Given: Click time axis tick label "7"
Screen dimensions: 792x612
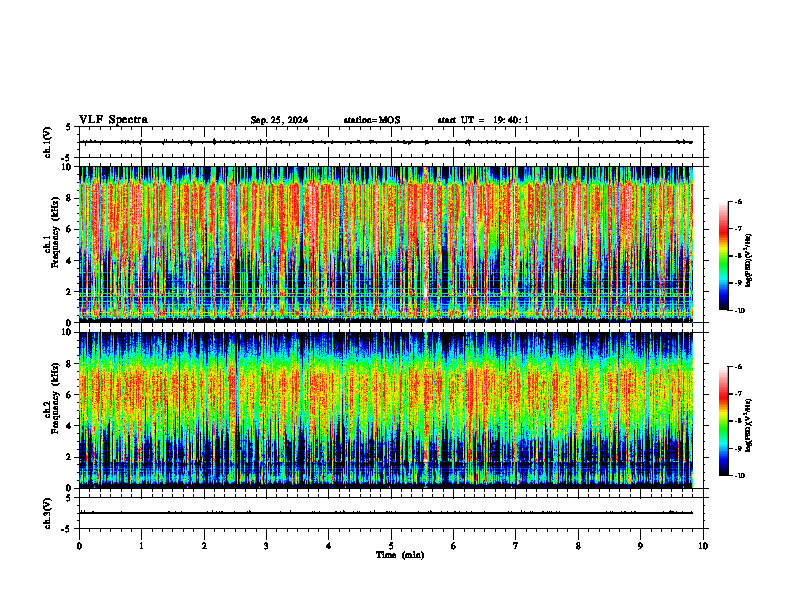Looking at the screenshot, I should pos(516,546).
